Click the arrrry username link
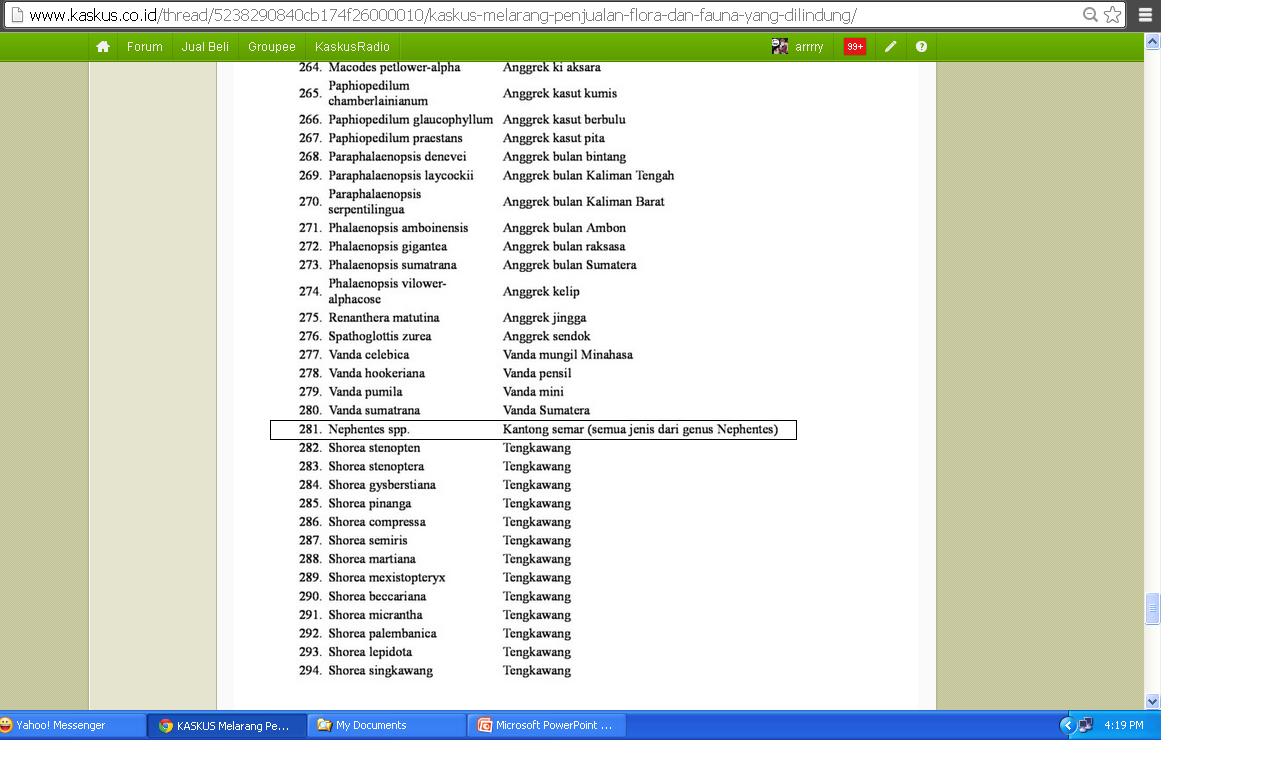Screen dimensions: 1280x768 (809, 47)
